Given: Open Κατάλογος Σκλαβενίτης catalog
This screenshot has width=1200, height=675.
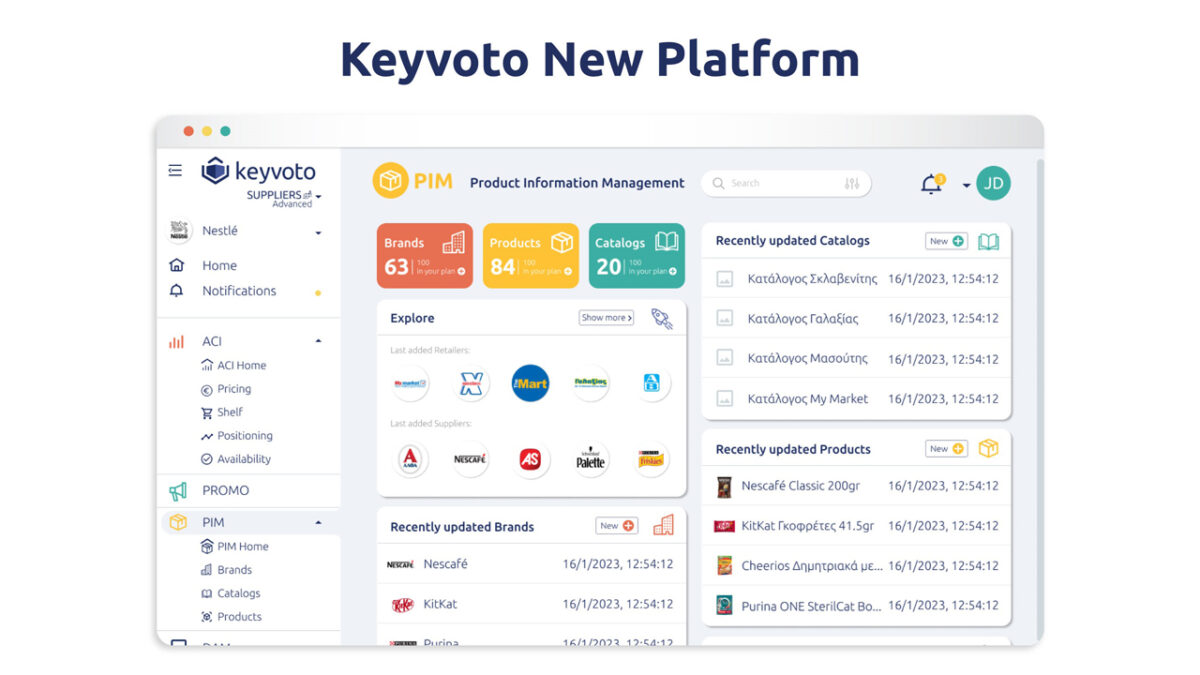Looking at the screenshot, I should (856, 279).
